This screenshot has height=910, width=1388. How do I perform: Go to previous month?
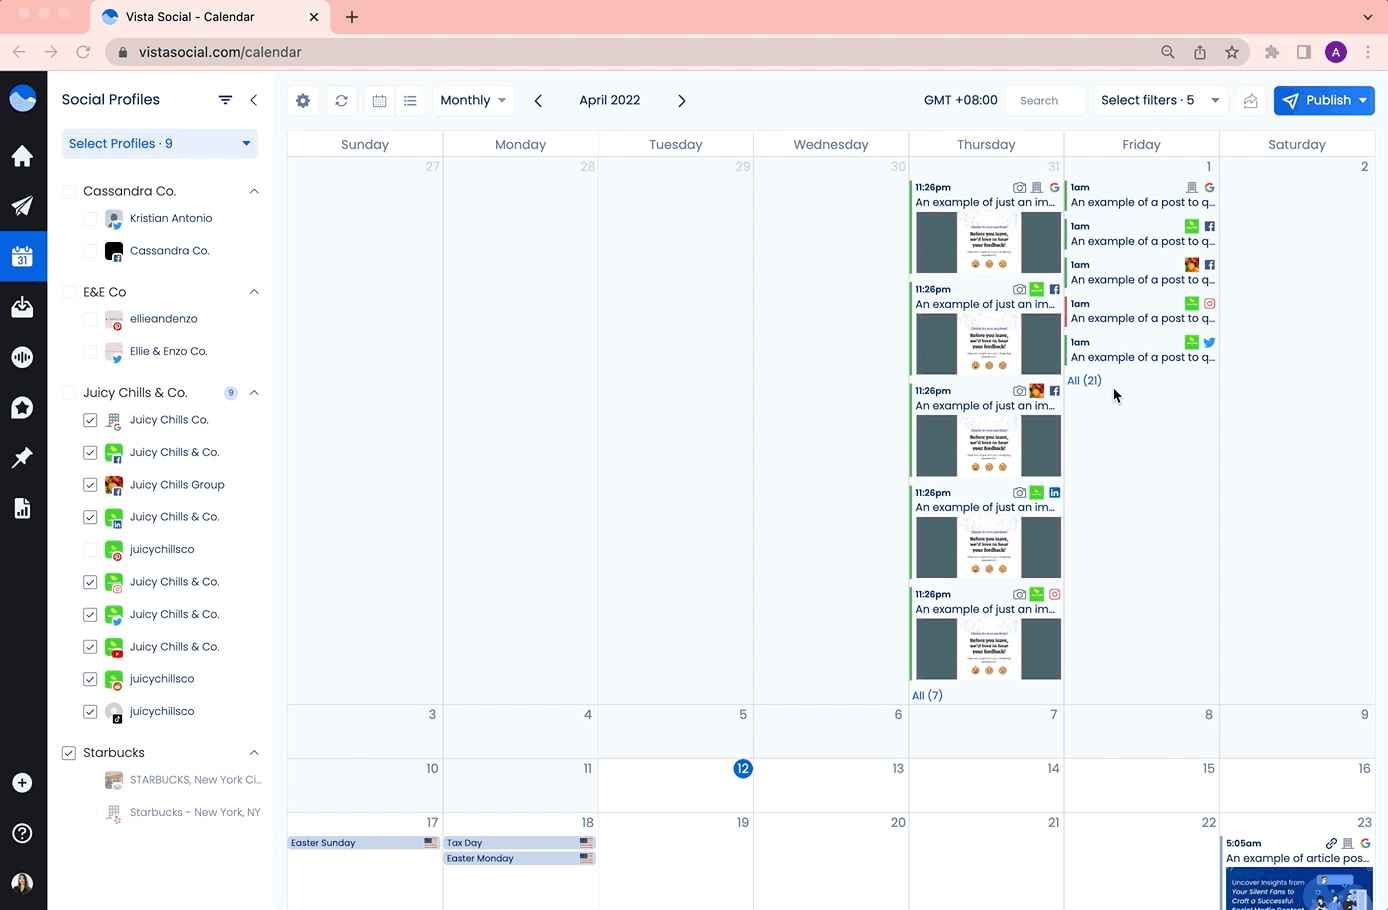tap(538, 100)
